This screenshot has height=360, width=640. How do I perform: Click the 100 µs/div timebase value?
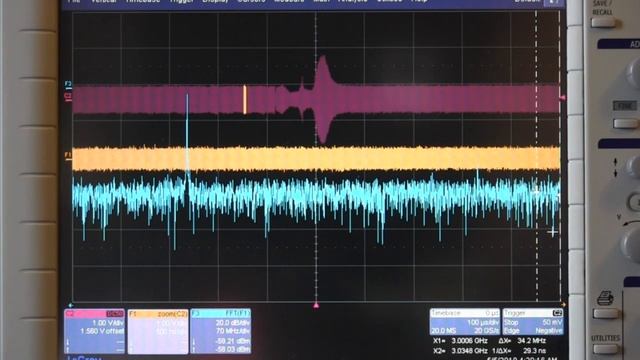pyautogui.click(x=483, y=323)
